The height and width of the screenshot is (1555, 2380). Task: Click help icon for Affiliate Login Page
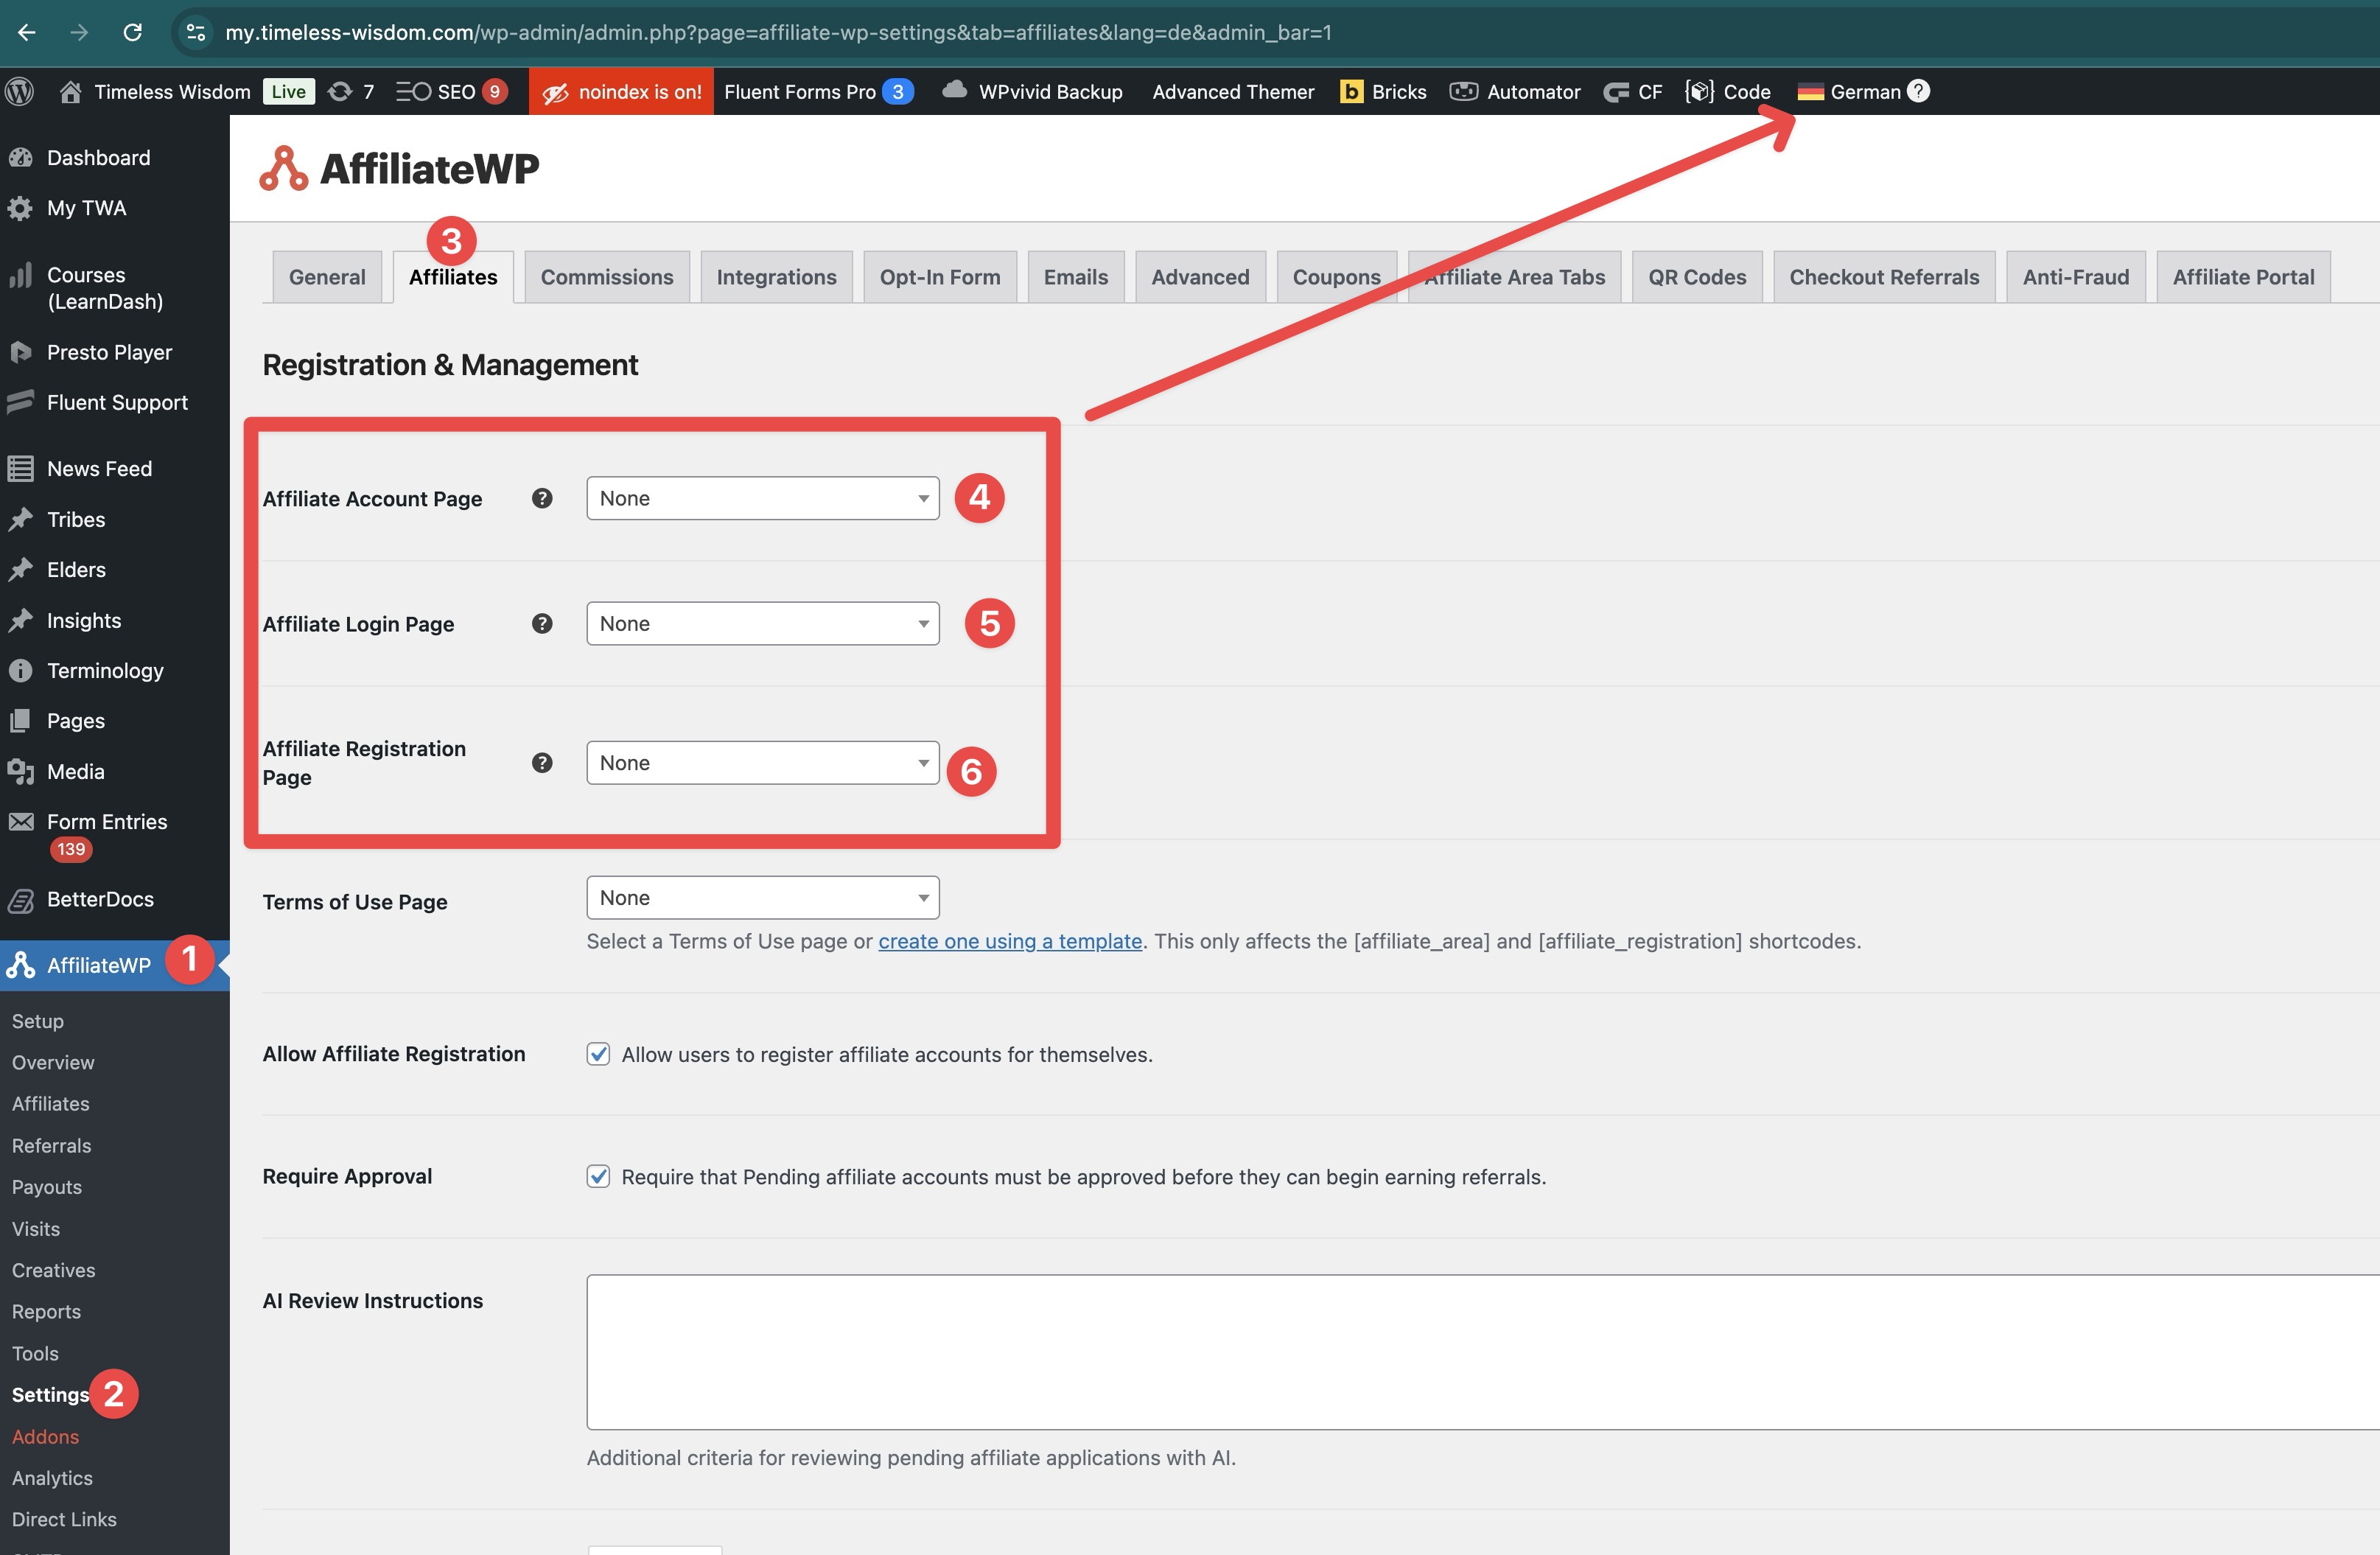point(542,623)
